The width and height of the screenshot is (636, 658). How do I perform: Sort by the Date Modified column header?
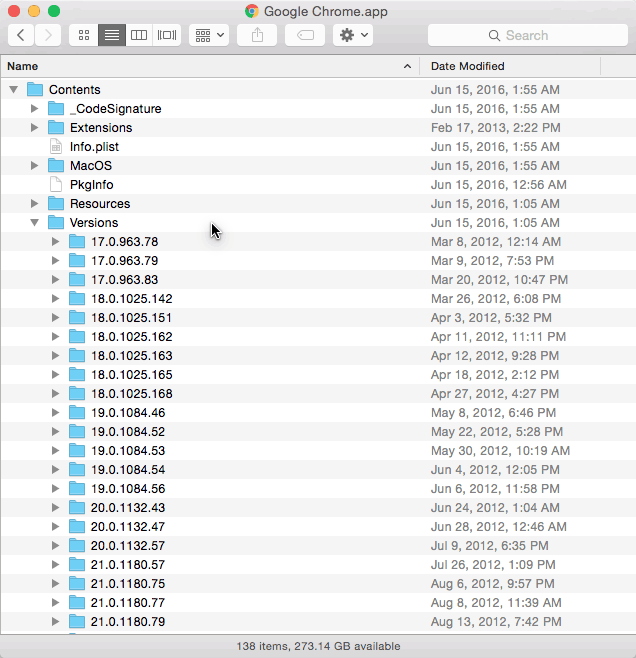[x=510, y=66]
